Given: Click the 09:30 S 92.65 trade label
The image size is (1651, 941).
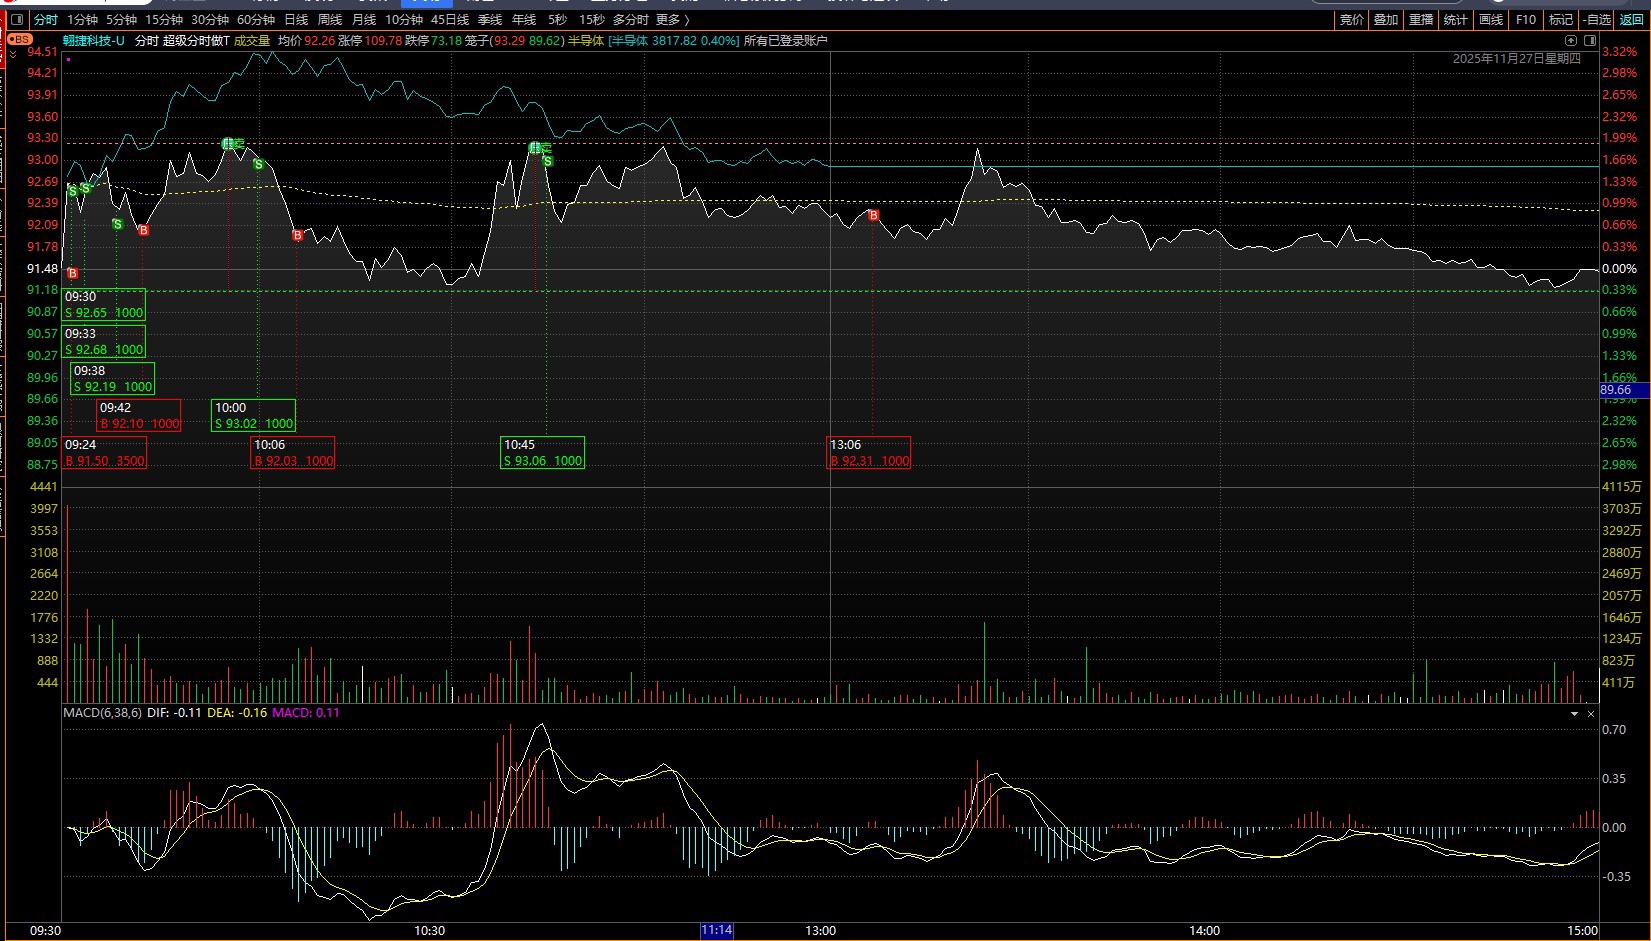Looking at the screenshot, I should (x=104, y=305).
